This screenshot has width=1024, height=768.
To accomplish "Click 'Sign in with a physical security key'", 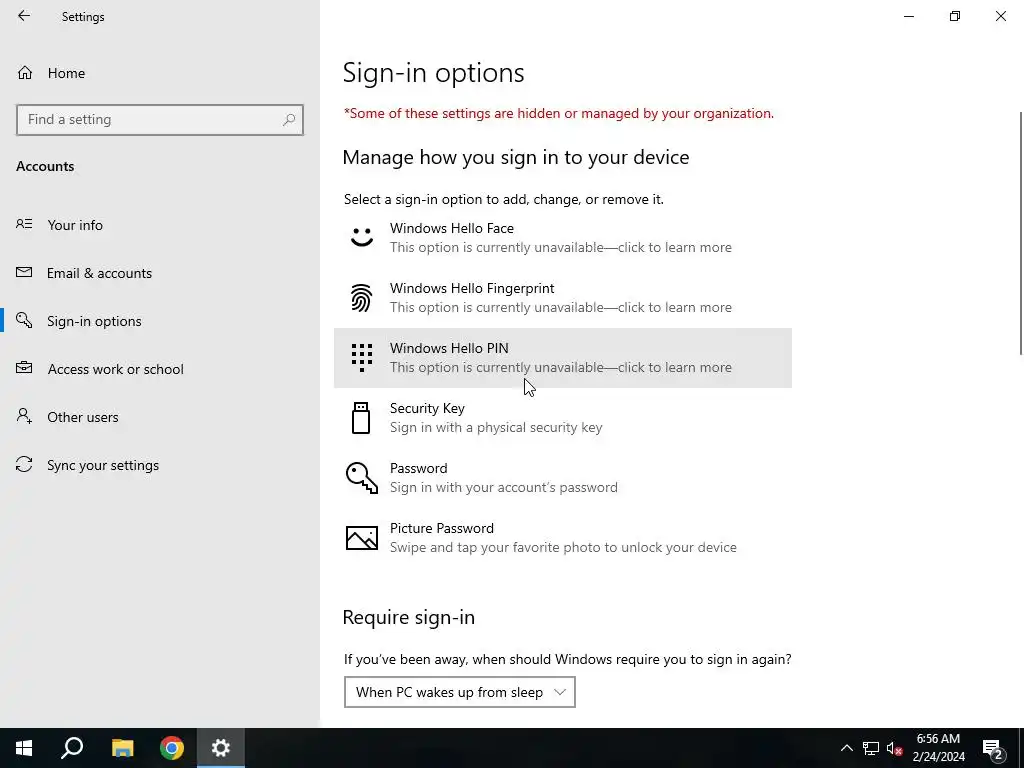I will click(x=496, y=427).
